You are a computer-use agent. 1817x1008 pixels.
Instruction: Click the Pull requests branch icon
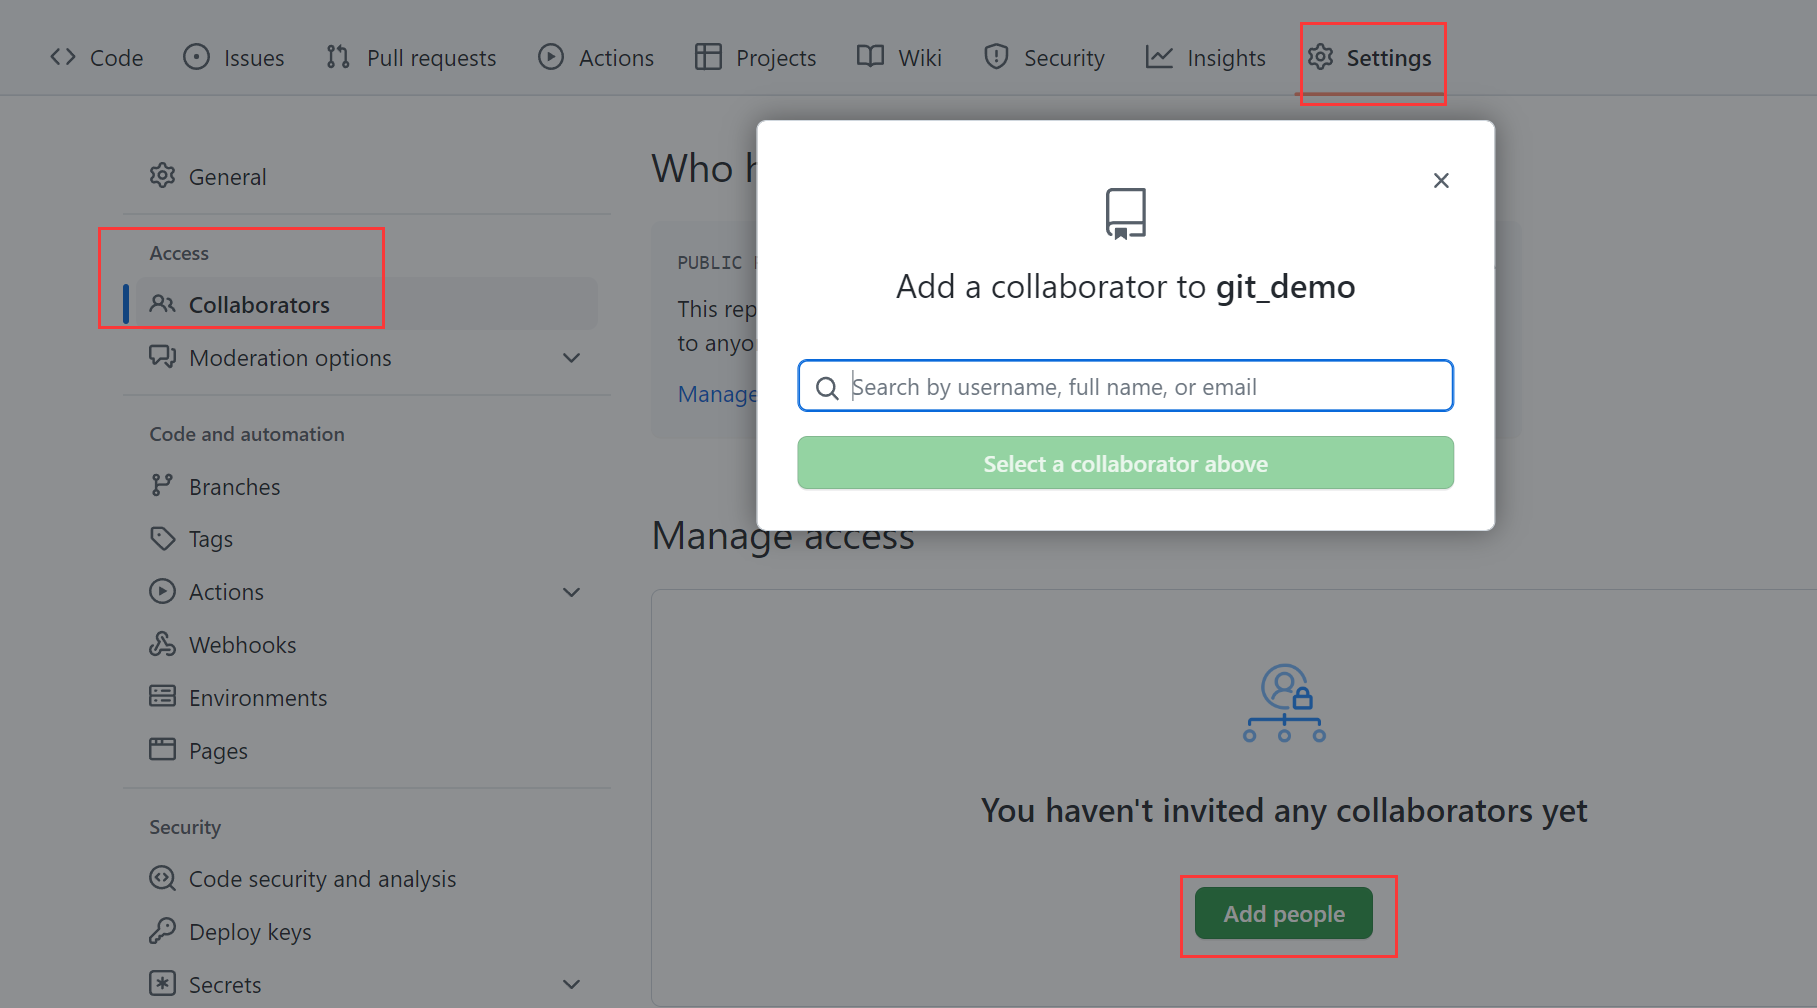coord(338,57)
